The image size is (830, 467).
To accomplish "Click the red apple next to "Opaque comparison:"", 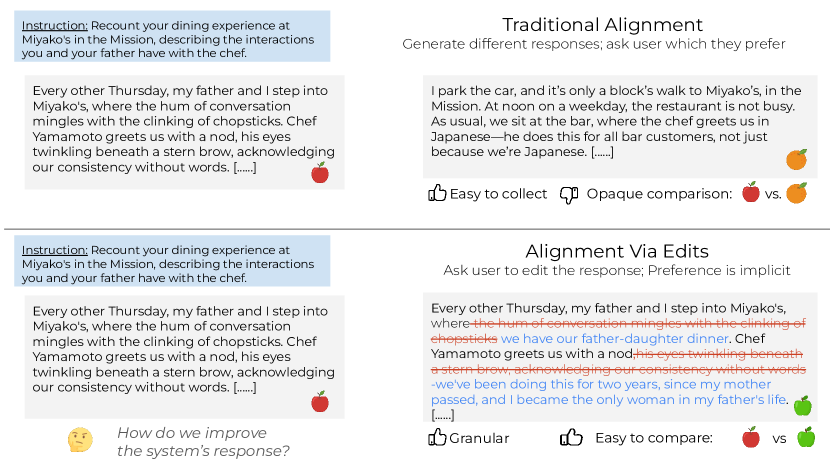I will 751,193.
